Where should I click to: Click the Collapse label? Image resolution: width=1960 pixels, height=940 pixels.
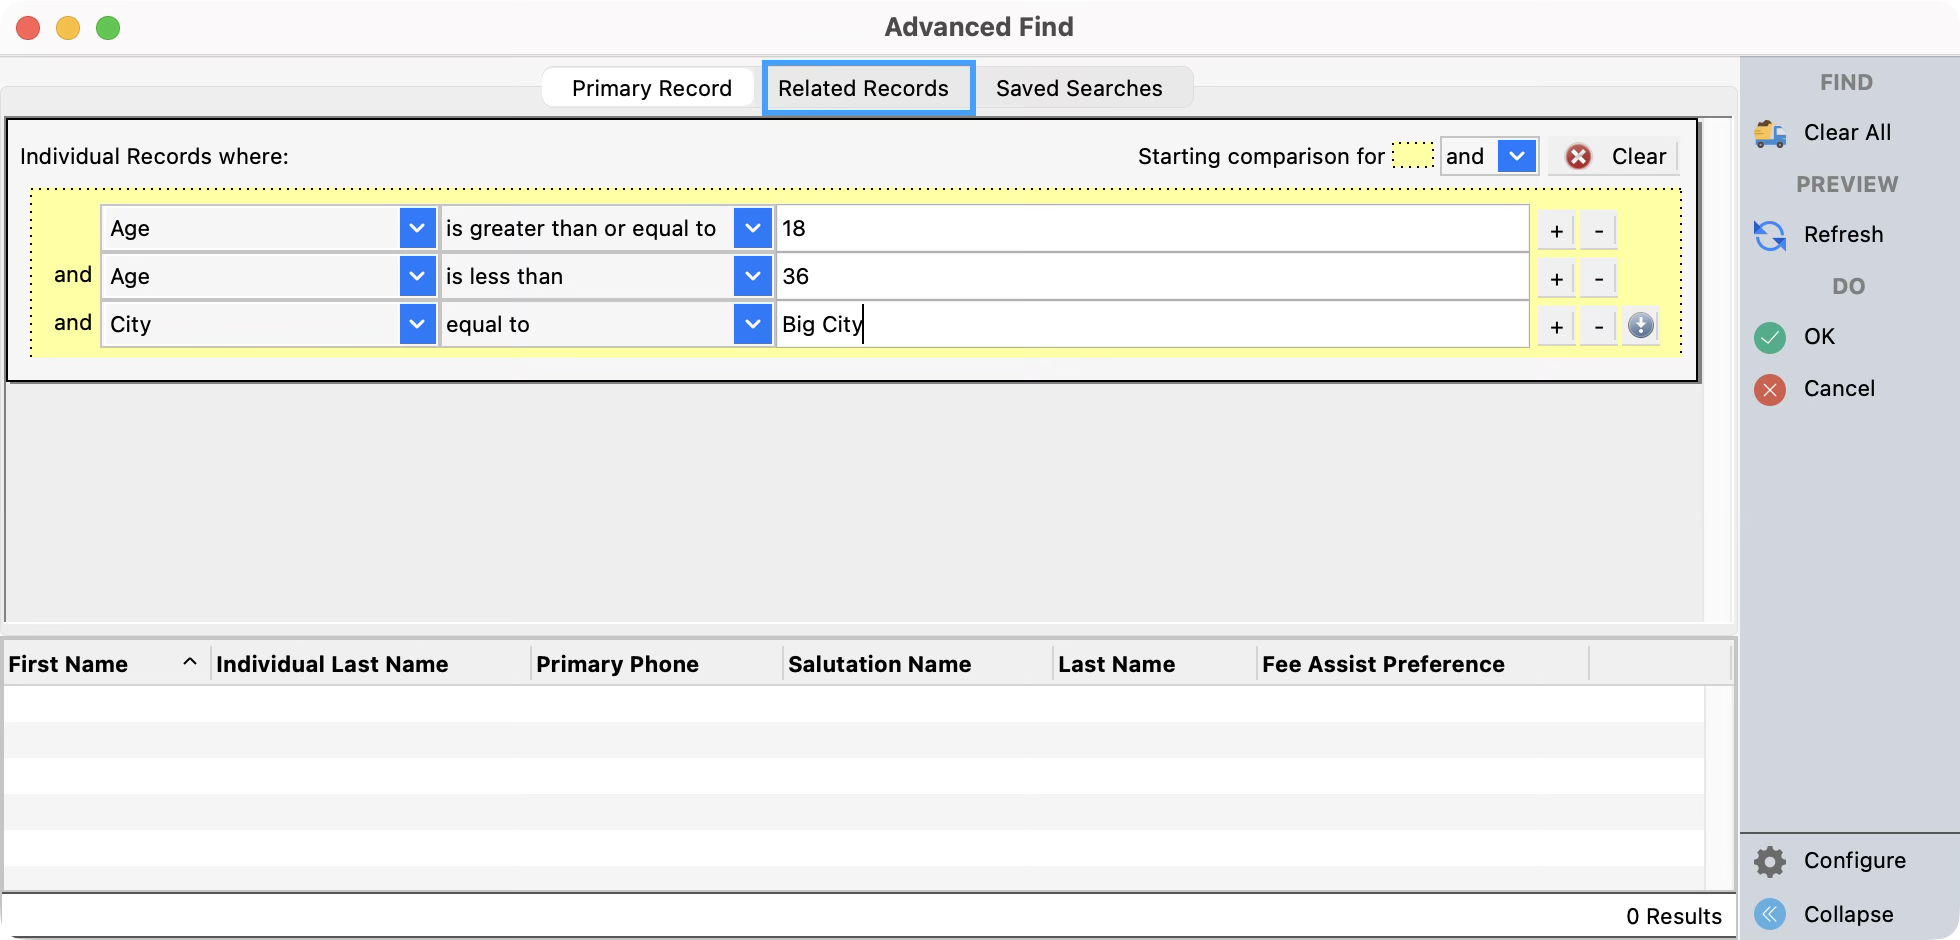click(x=1848, y=915)
